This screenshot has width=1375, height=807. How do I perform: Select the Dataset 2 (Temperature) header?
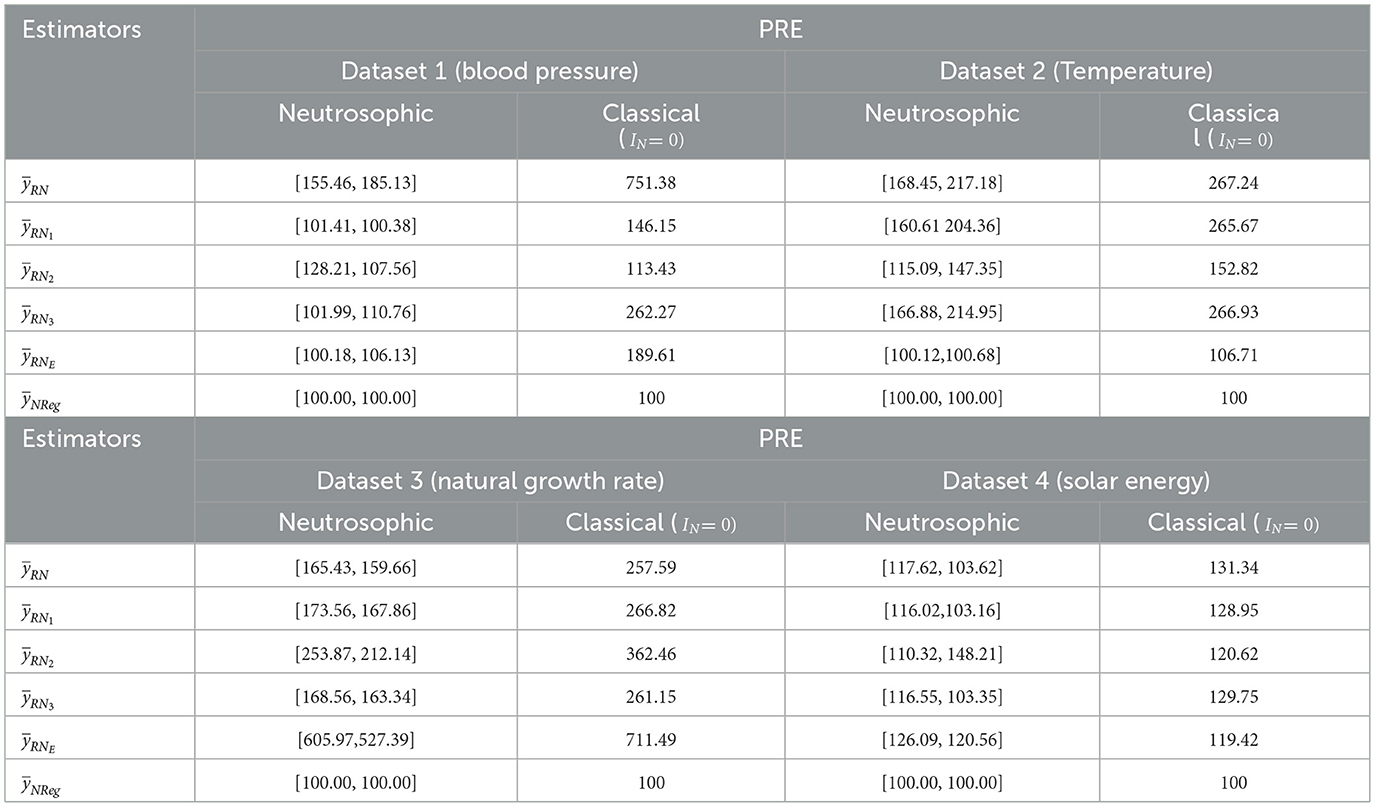click(x=1076, y=71)
